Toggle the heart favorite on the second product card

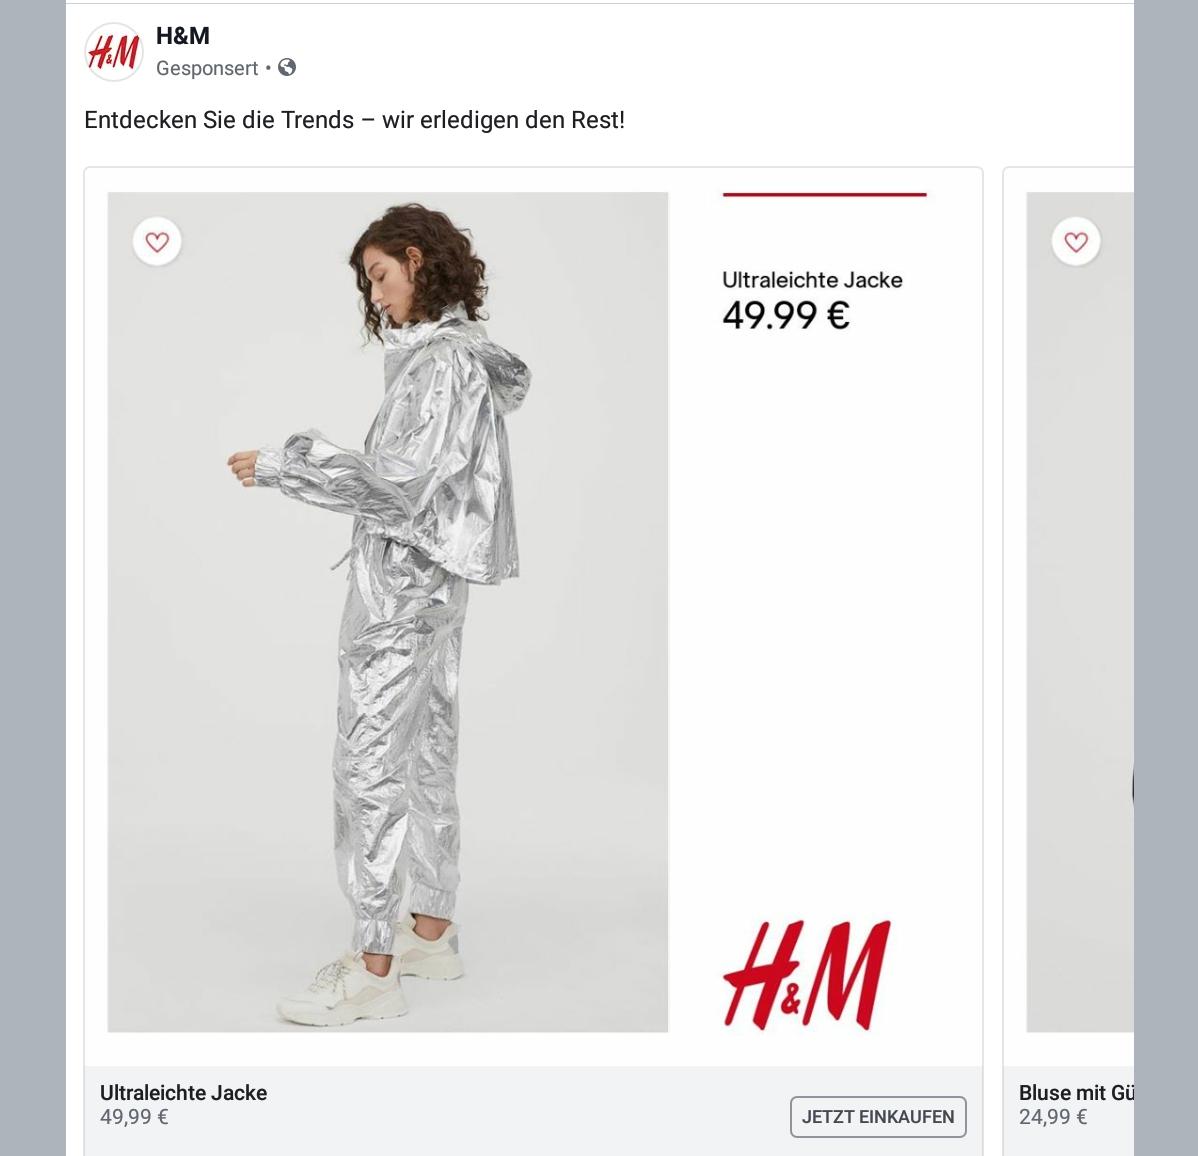(1076, 242)
